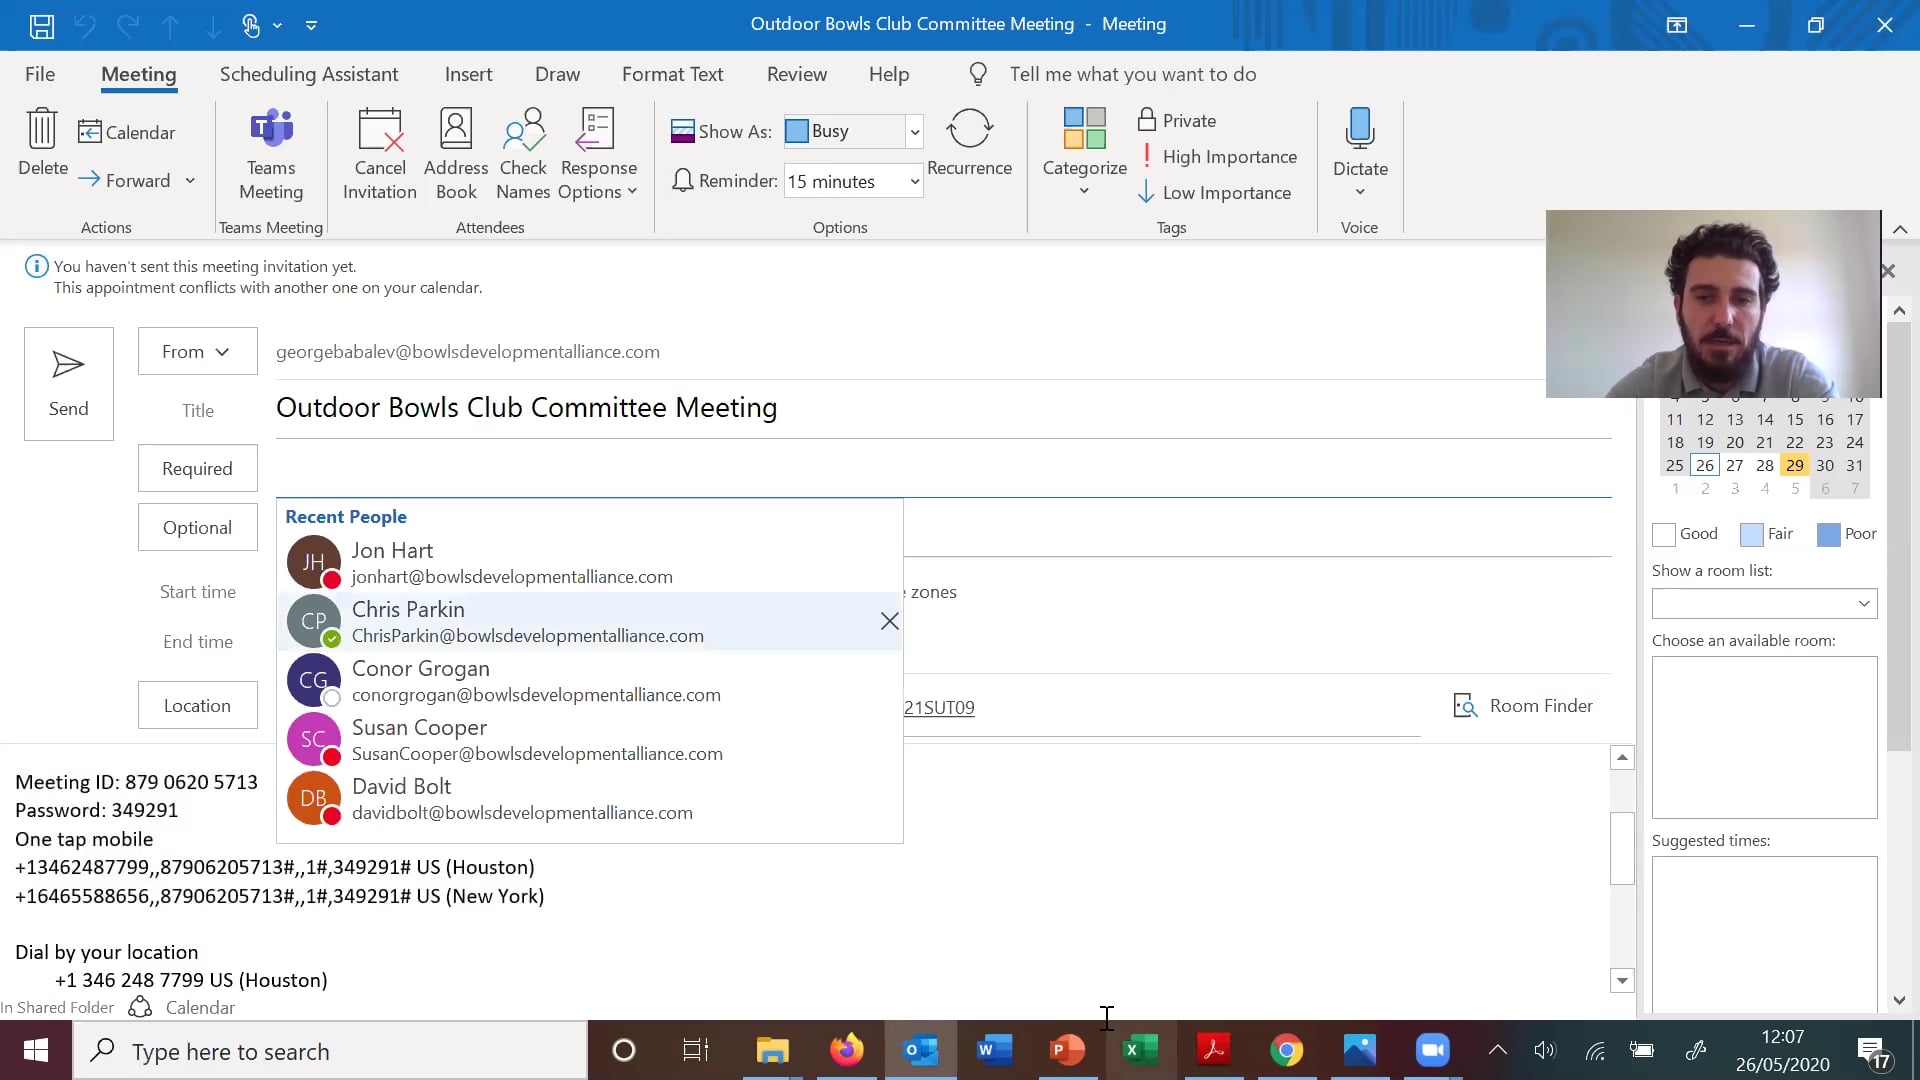This screenshot has width=1920, height=1080.
Task: Toggle High Importance tag
Action: tap(1217, 157)
